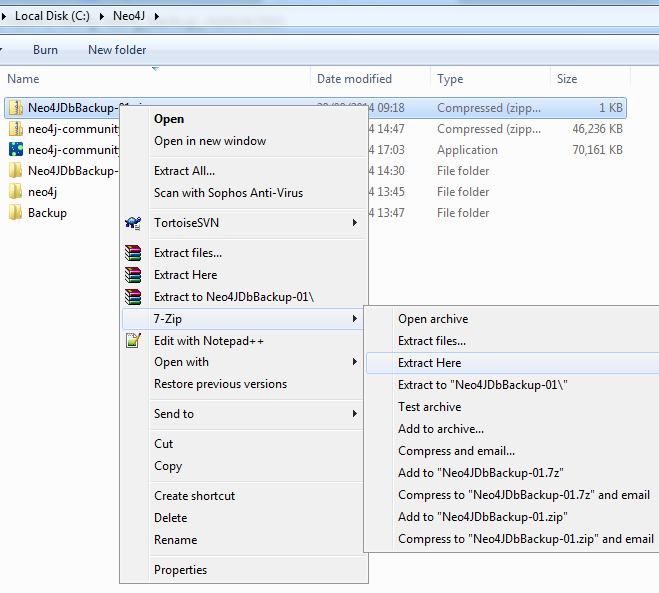Select the neo4j folder name
The image size is (659, 593).
42,192
